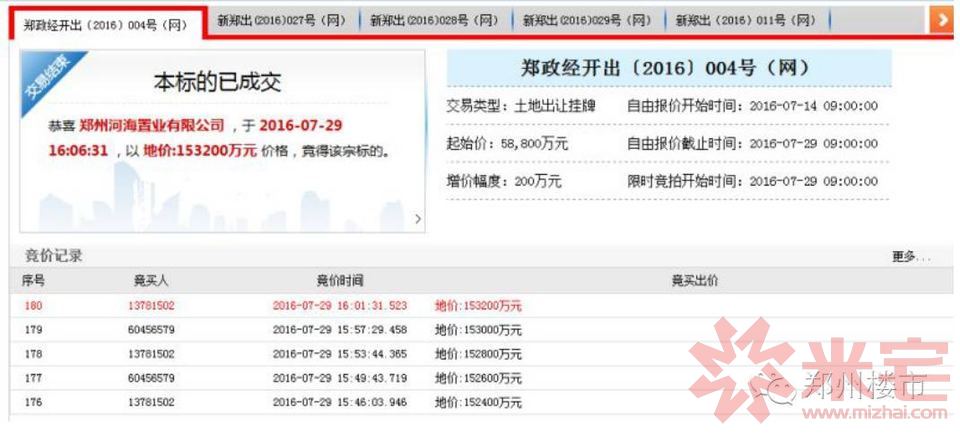The width and height of the screenshot is (960, 434).
Task: Select 竞价时间 column header
Action: (x=340, y=281)
